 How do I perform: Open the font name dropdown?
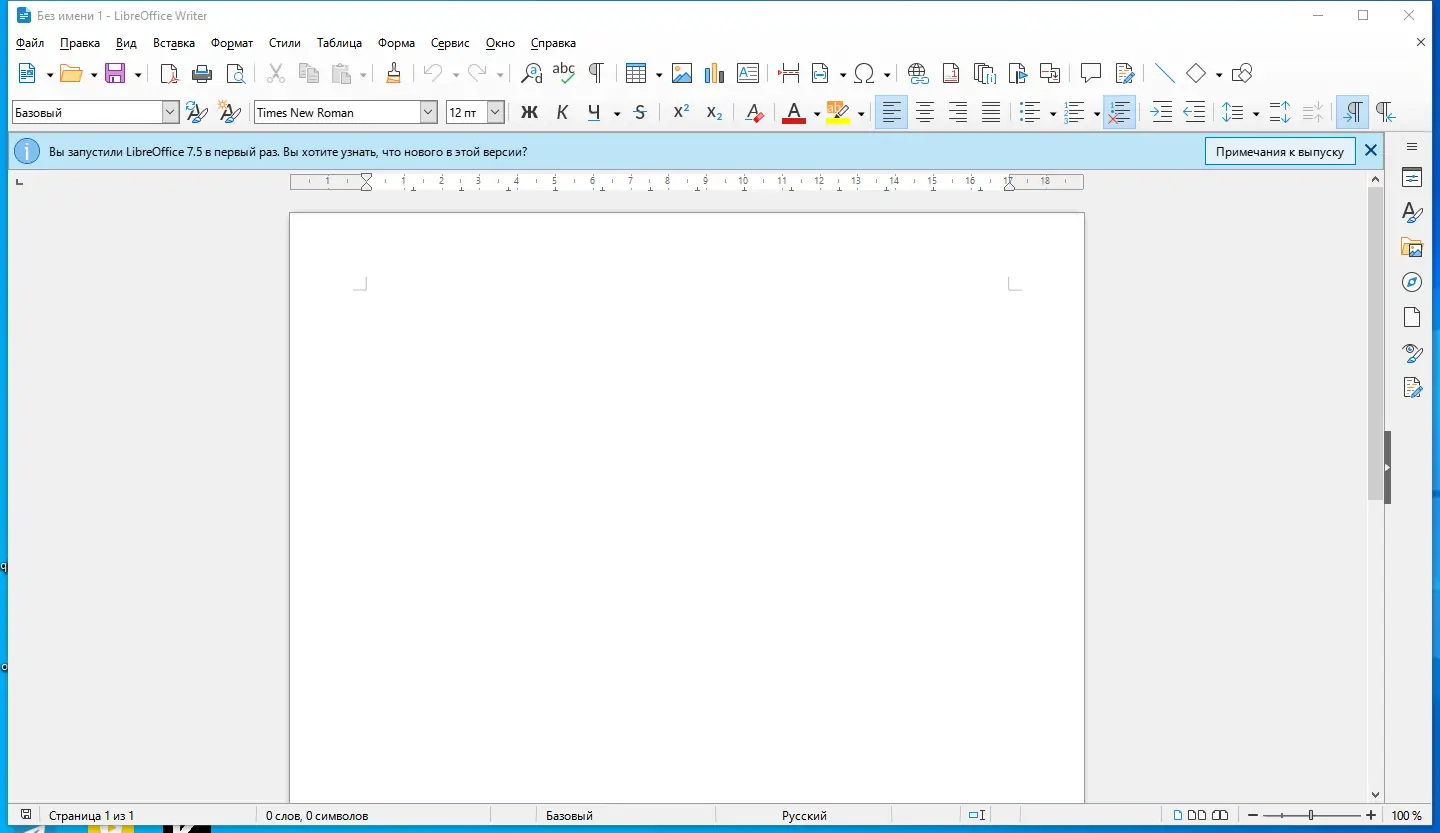428,112
